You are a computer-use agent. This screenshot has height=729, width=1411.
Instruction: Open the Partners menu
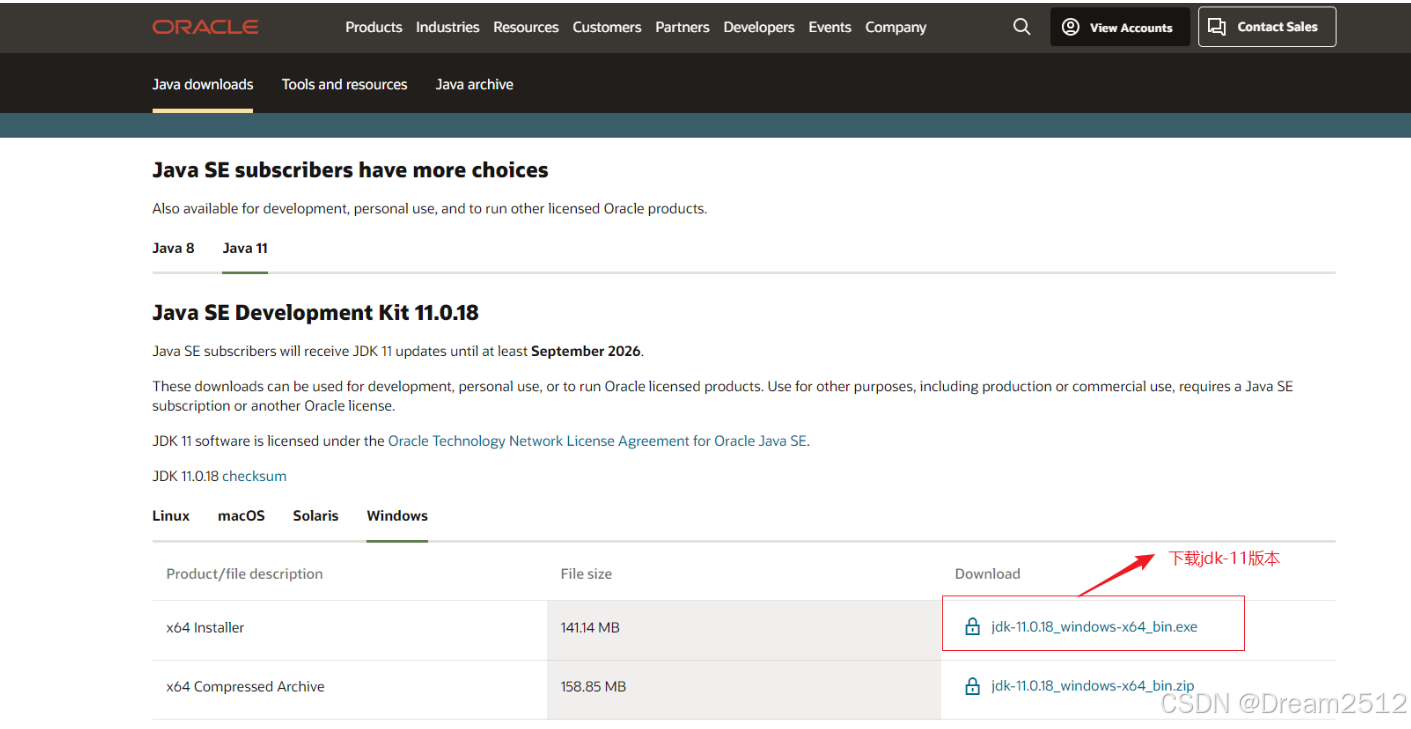[x=683, y=27]
